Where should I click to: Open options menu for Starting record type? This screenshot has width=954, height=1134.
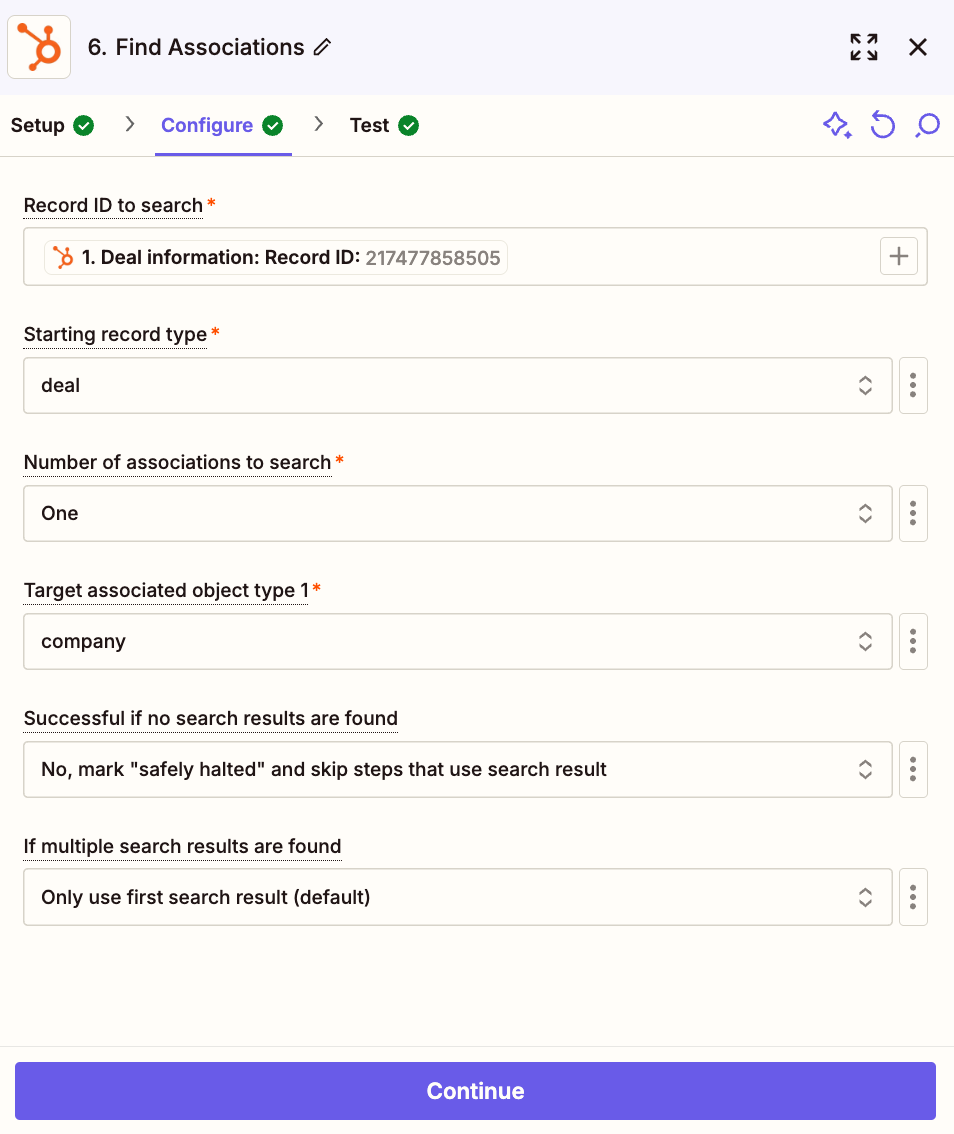[x=913, y=385]
